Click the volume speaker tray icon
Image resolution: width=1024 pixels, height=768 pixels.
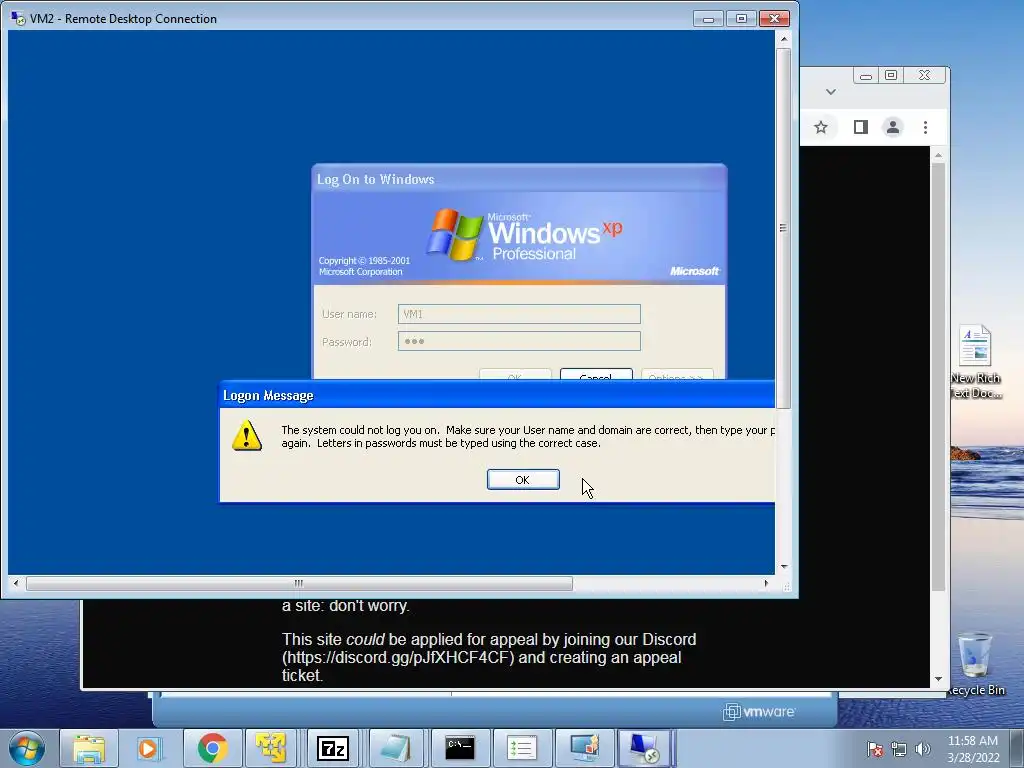click(x=922, y=749)
